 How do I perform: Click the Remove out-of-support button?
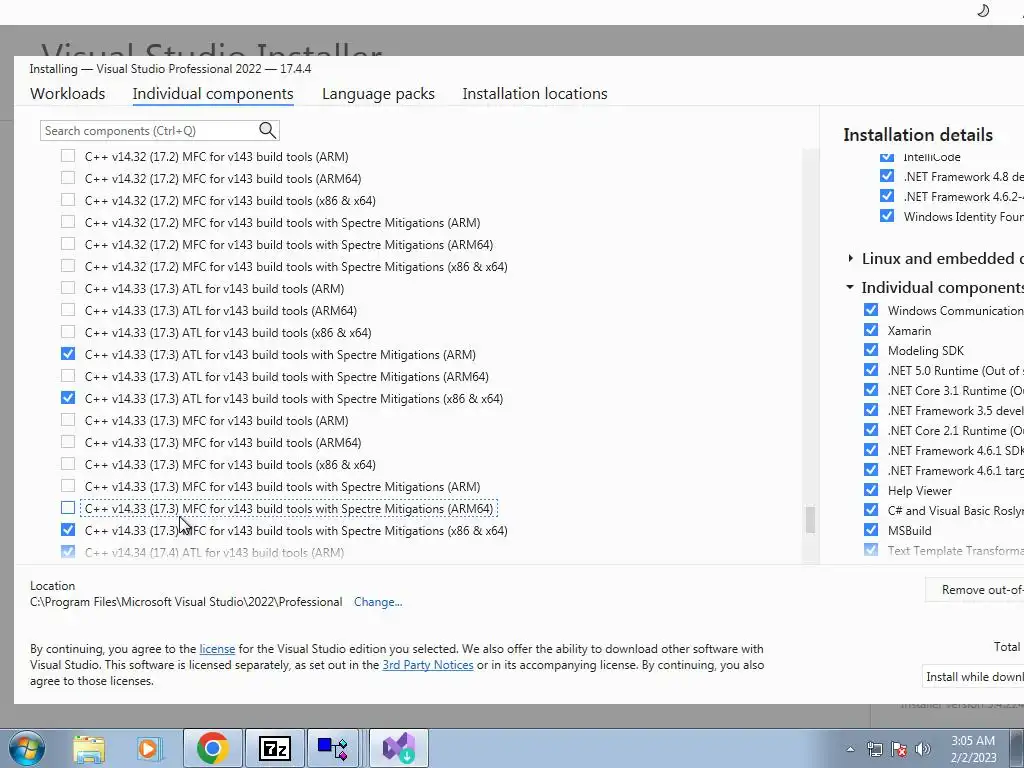tap(974, 590)
